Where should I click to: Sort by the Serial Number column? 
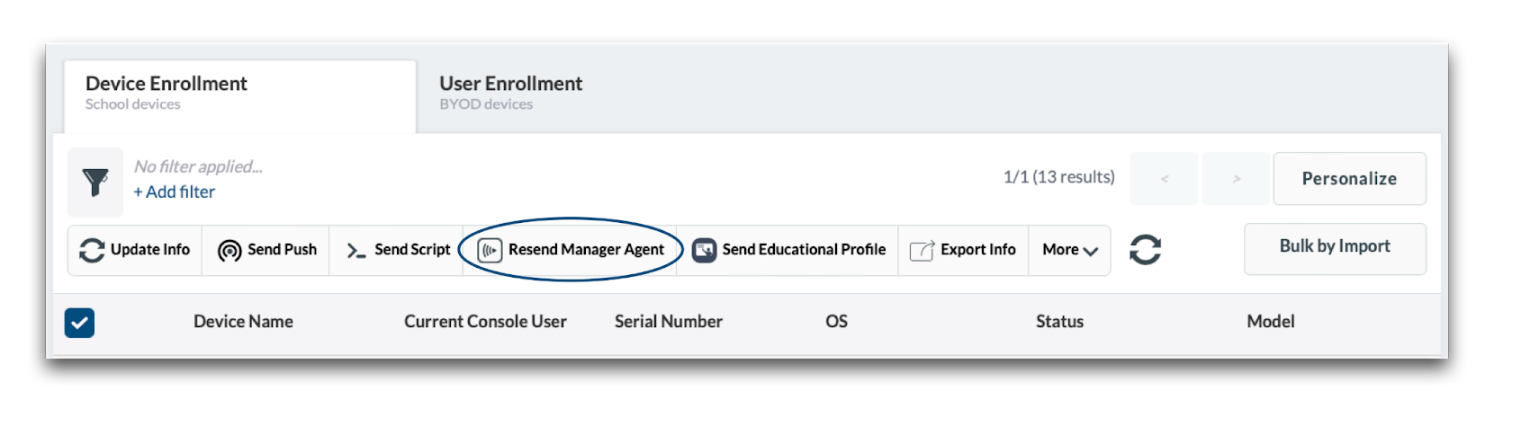[x=668, y=322]
